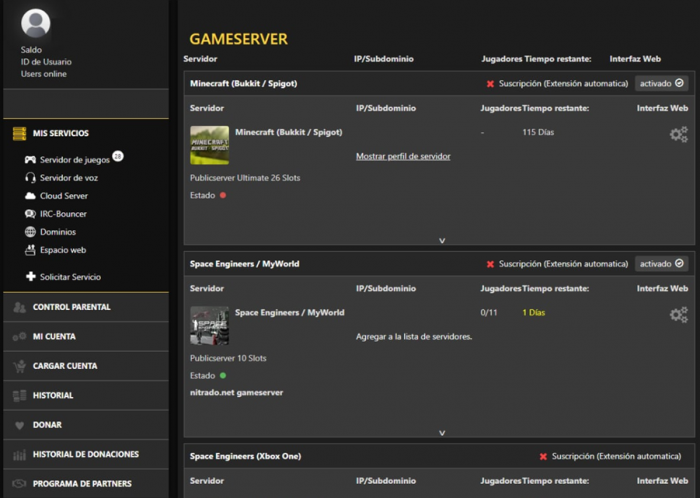The height and width of the screenshot is (498, 700).
Task: Open the Historial section
Action: click(x=86, y=395)
